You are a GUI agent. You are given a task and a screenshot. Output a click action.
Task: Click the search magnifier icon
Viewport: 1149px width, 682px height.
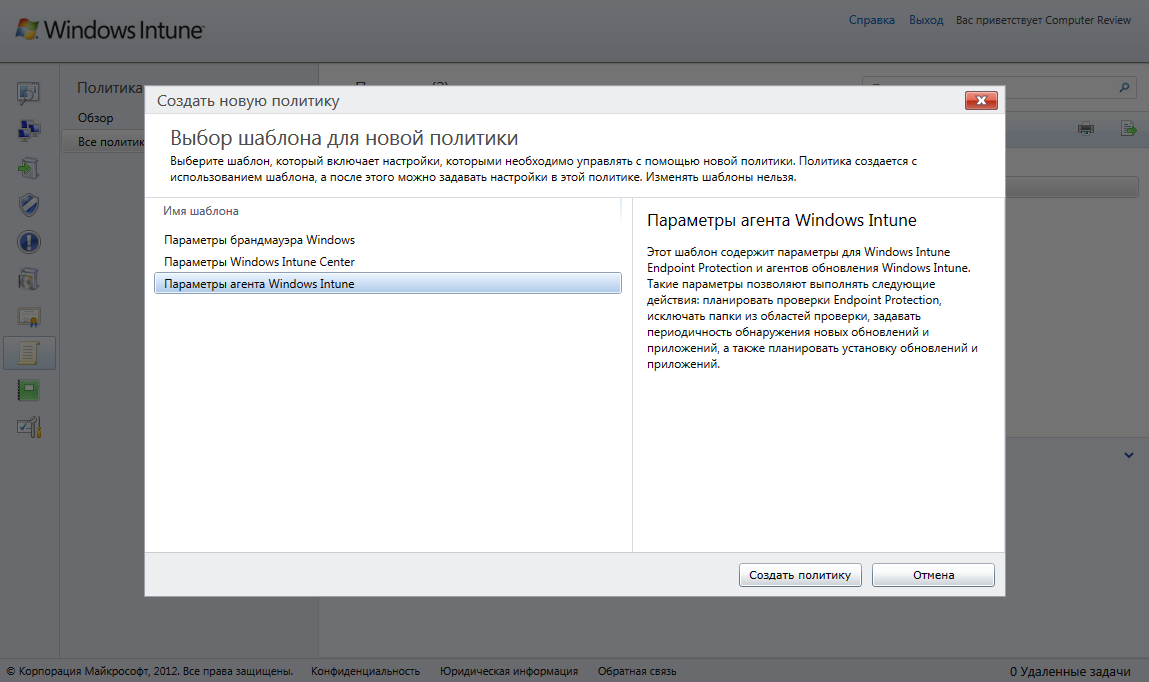click(1125, 88)
